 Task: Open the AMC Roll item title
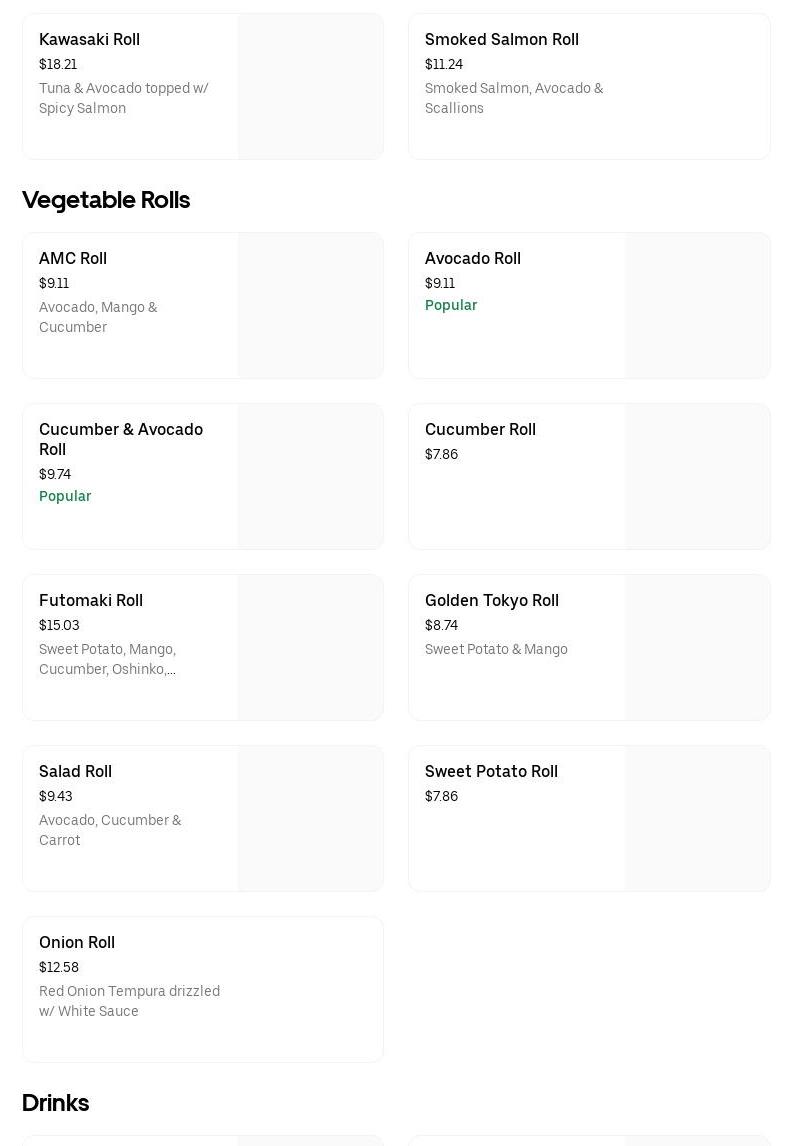click(x=73, y=259)
